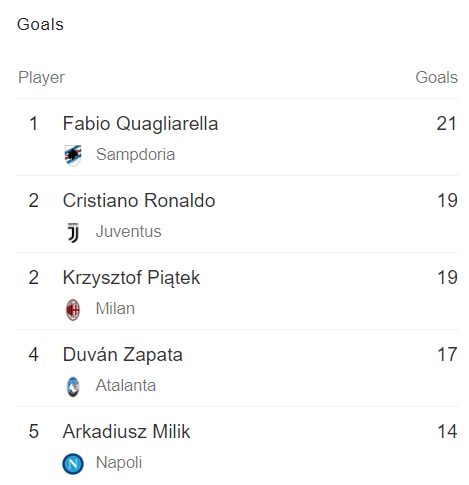This screenshot has height=485, width=469.
Task: Click Quagliarella's 21 goals value
Action: click(x=446, y=124)
